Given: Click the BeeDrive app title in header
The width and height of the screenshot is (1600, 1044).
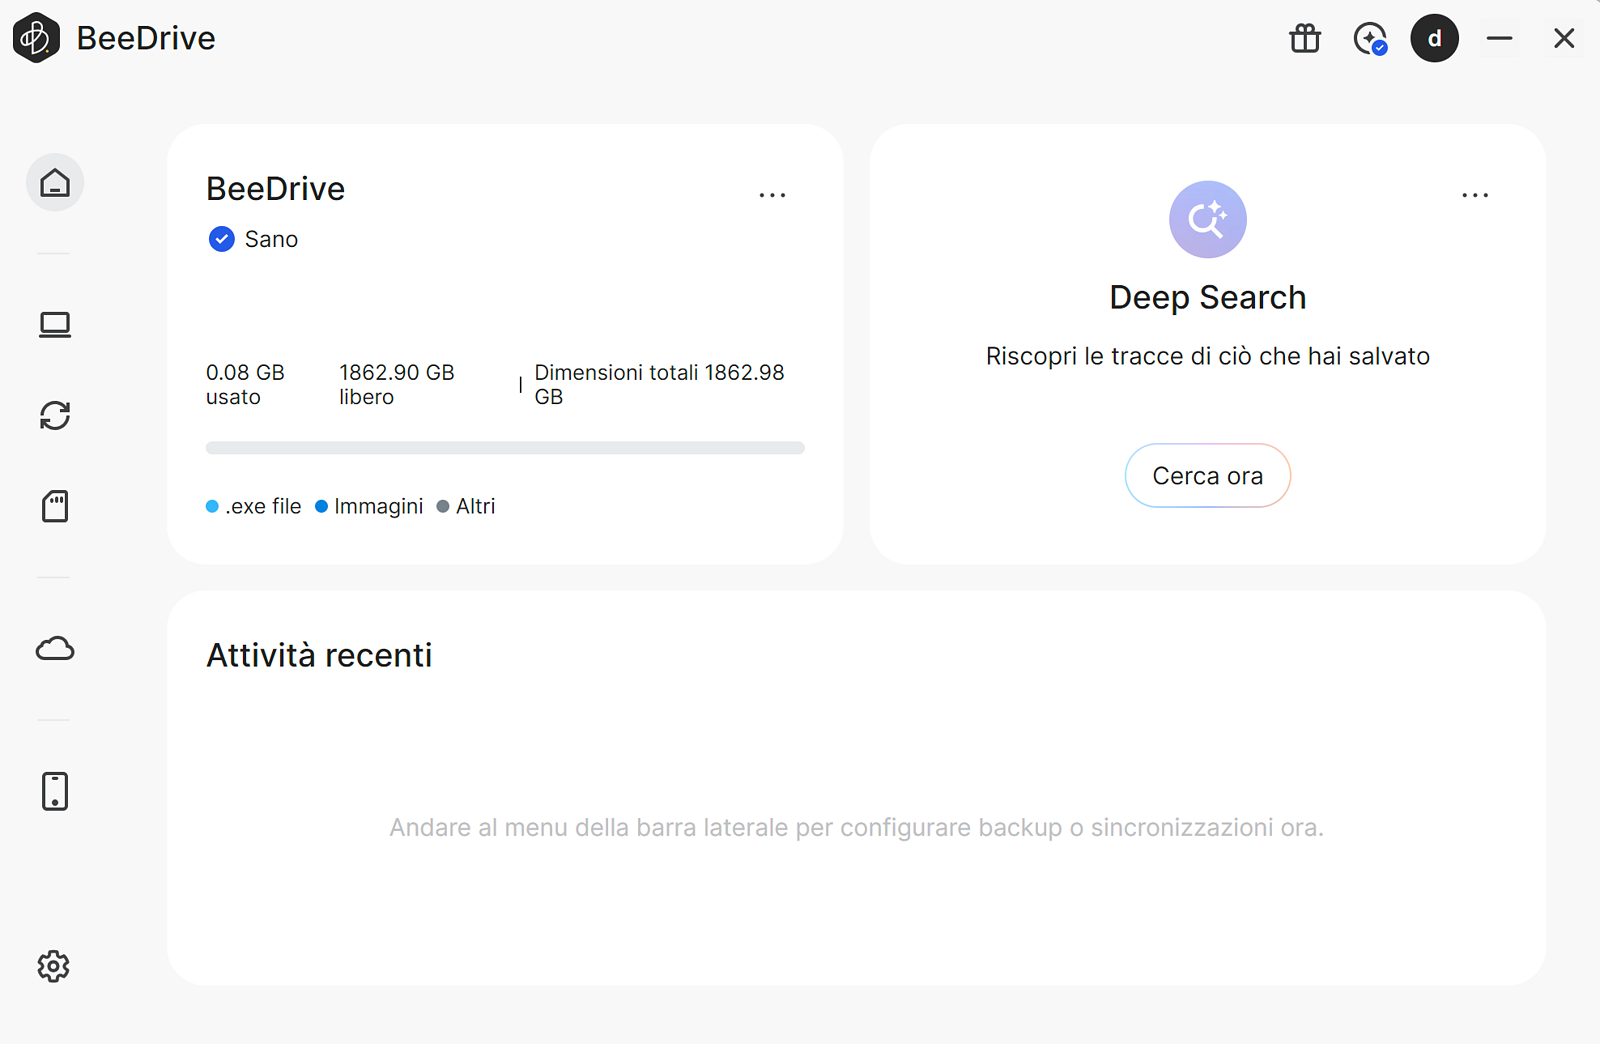Looking at the screenshot, I should pyautogui.click(x=146, y=38).
